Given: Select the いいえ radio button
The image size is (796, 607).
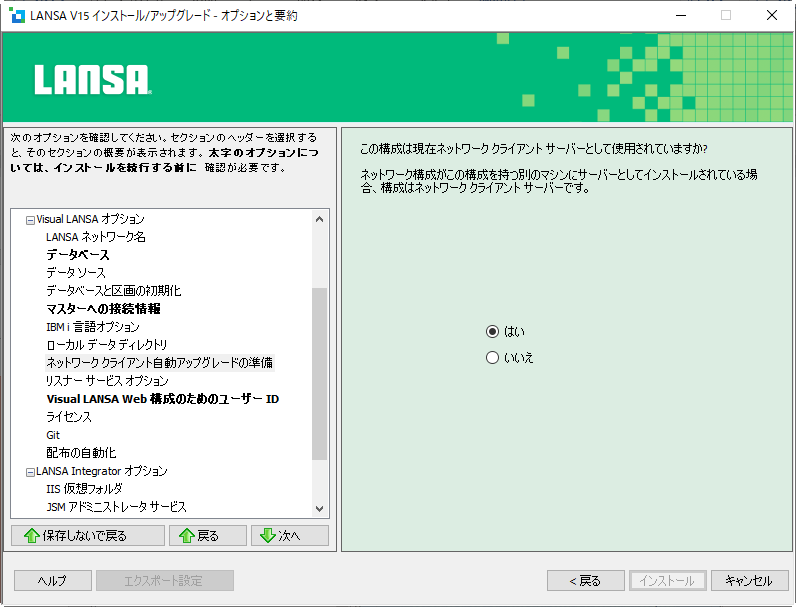Looking at the screenshot, I should point(492,358).
